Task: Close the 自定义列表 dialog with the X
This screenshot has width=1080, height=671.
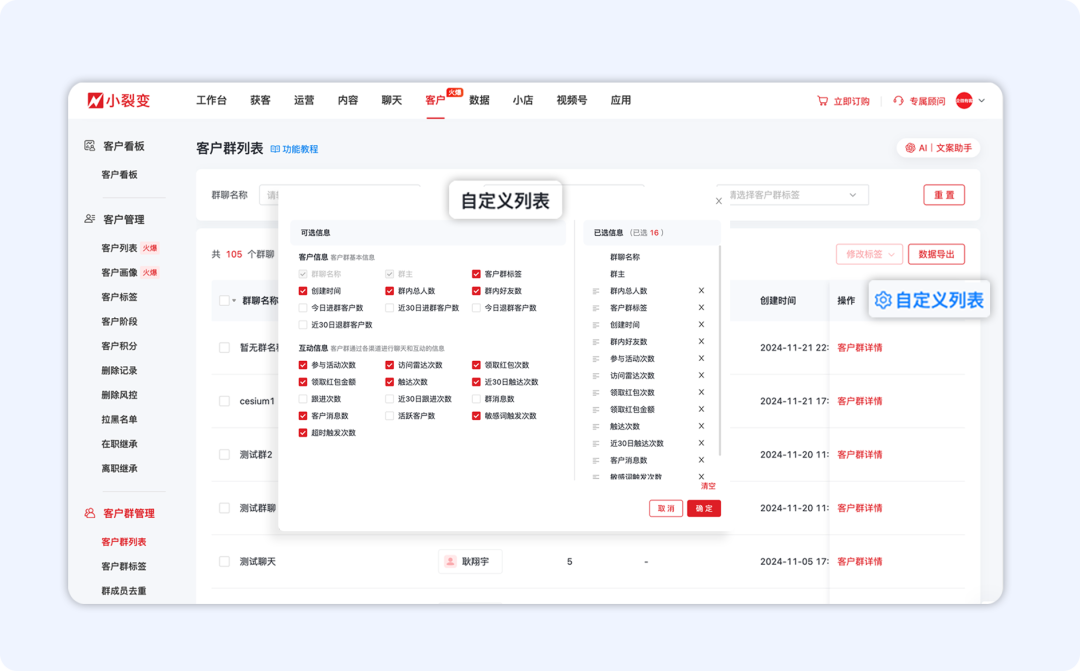Action: [718, 201]
